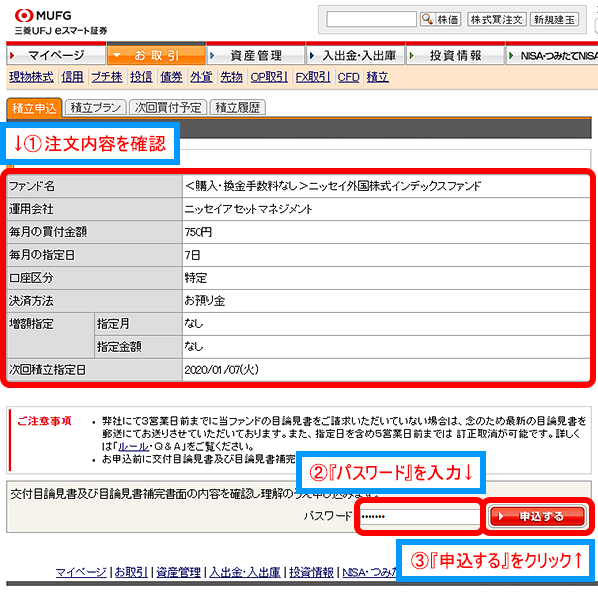
Task: Click the red 申込する button
Action: [x=537, y=516]
